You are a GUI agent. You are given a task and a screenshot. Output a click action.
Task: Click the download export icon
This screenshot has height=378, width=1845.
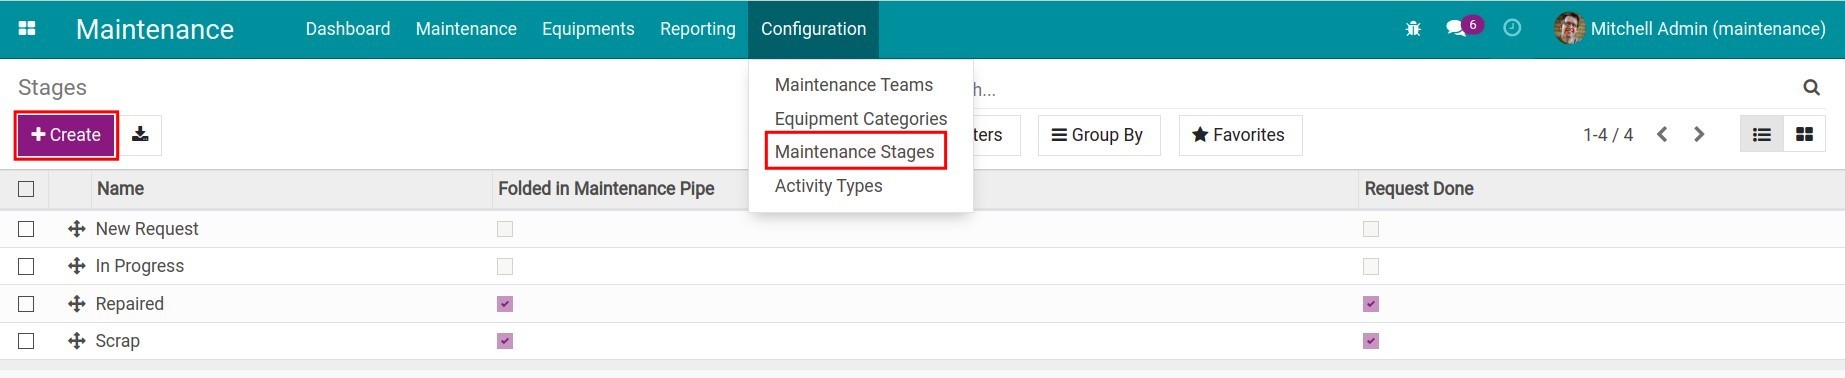(140, 134)
